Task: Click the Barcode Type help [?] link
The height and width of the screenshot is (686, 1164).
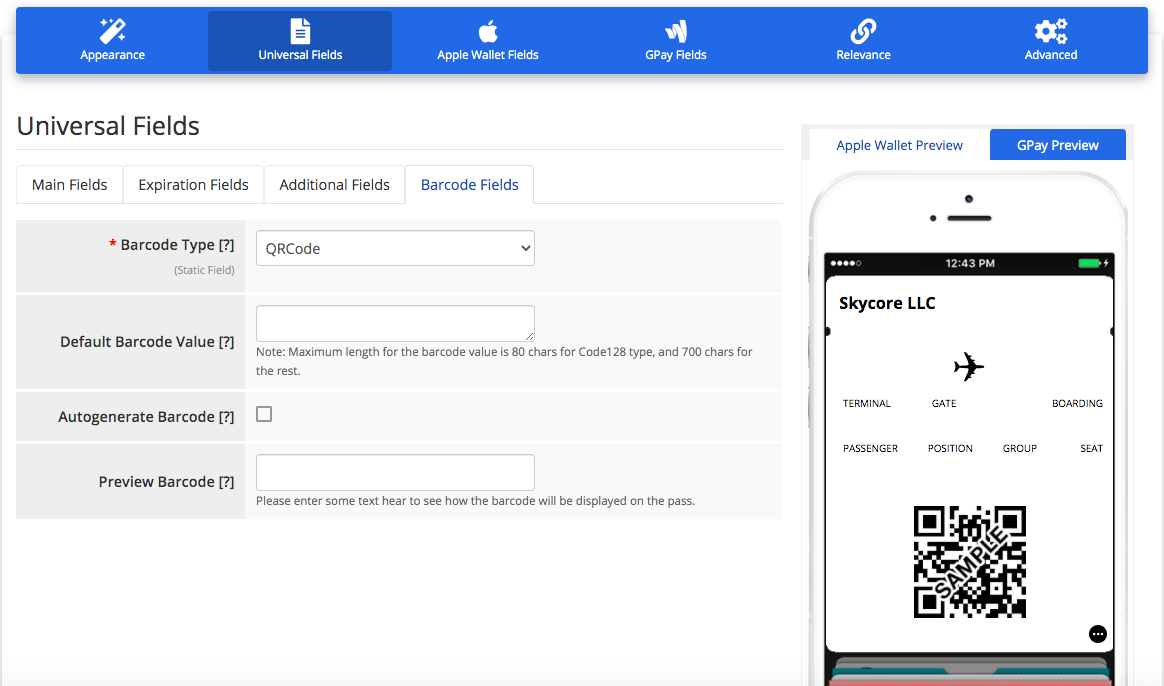Action: 226,245
